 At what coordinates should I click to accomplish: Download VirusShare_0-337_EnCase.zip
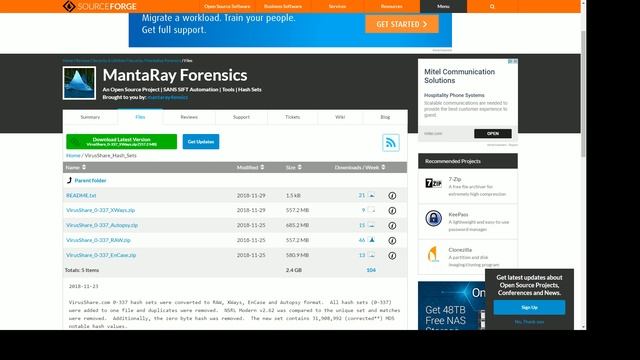pyautogui.click(x=101, y=255)
